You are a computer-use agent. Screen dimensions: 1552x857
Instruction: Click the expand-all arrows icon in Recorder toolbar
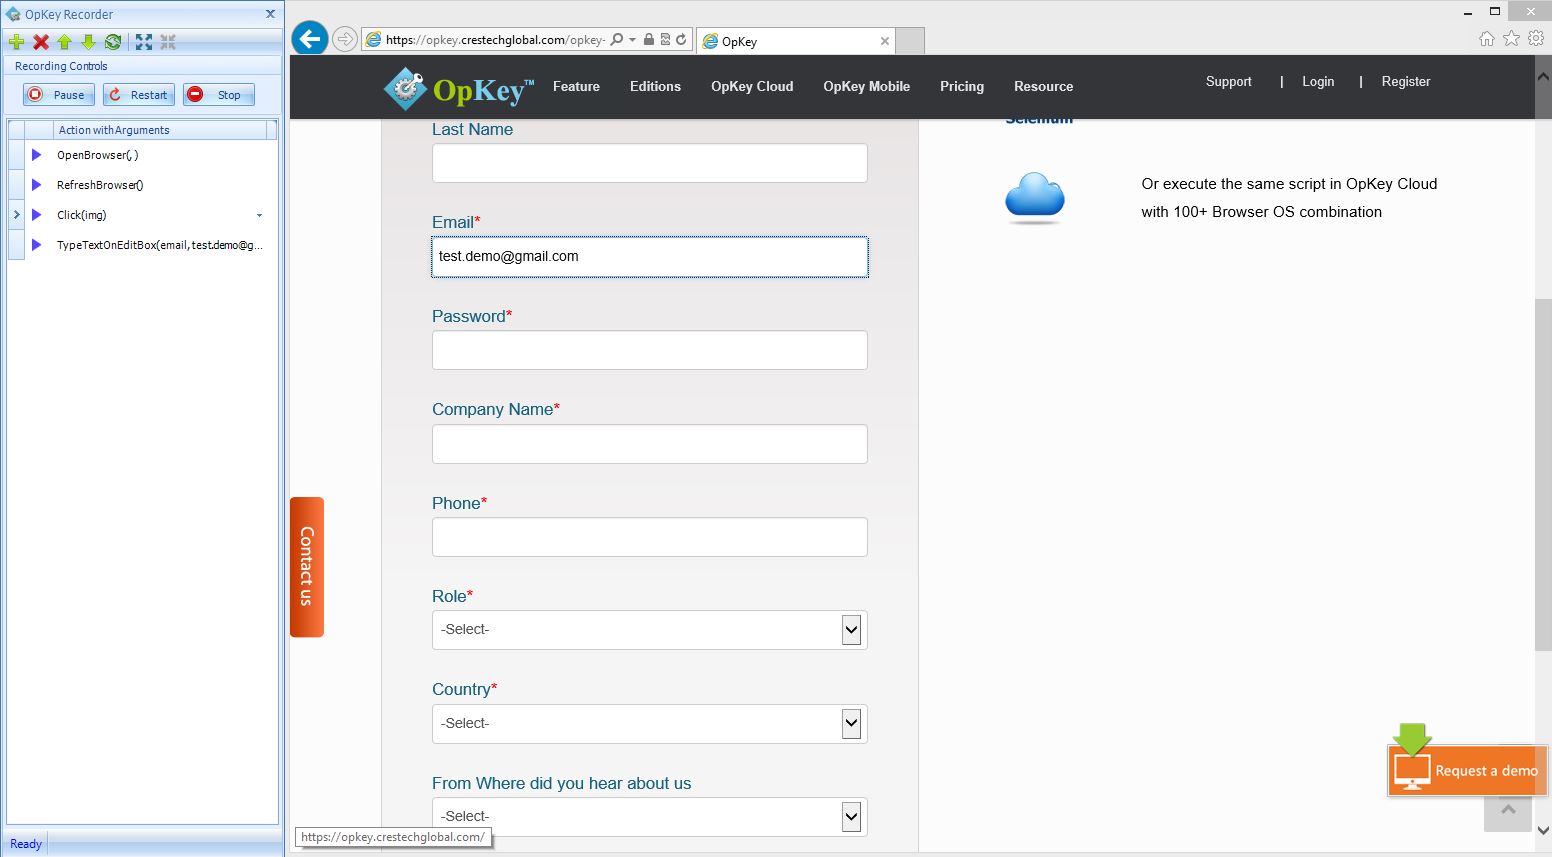click(144, 42)
